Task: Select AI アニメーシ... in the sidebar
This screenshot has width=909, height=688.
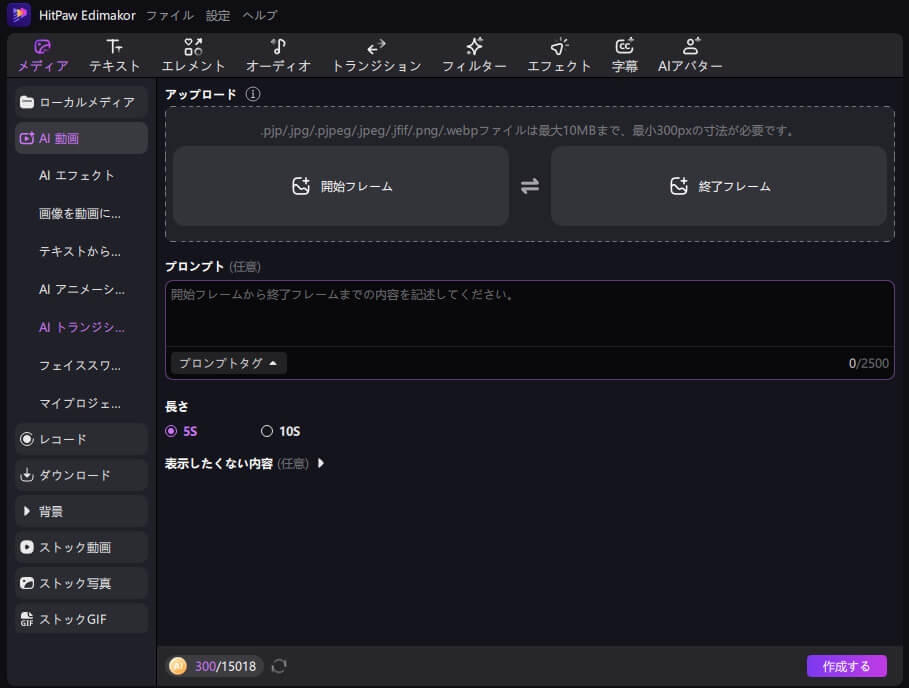Action: [x=81, y=289]
